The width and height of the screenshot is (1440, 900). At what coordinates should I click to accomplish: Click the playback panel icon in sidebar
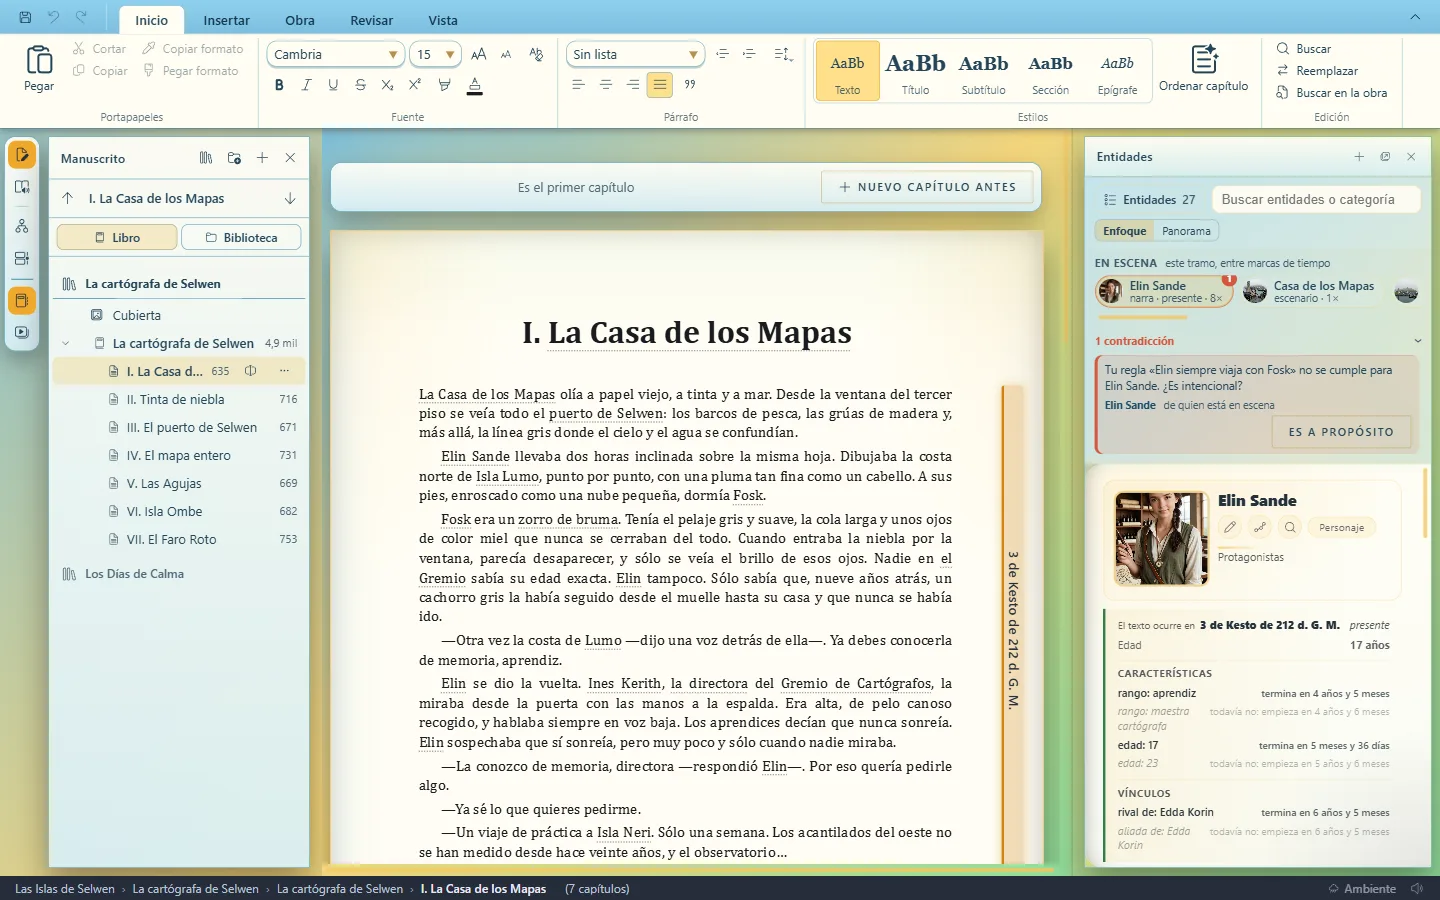22,332
